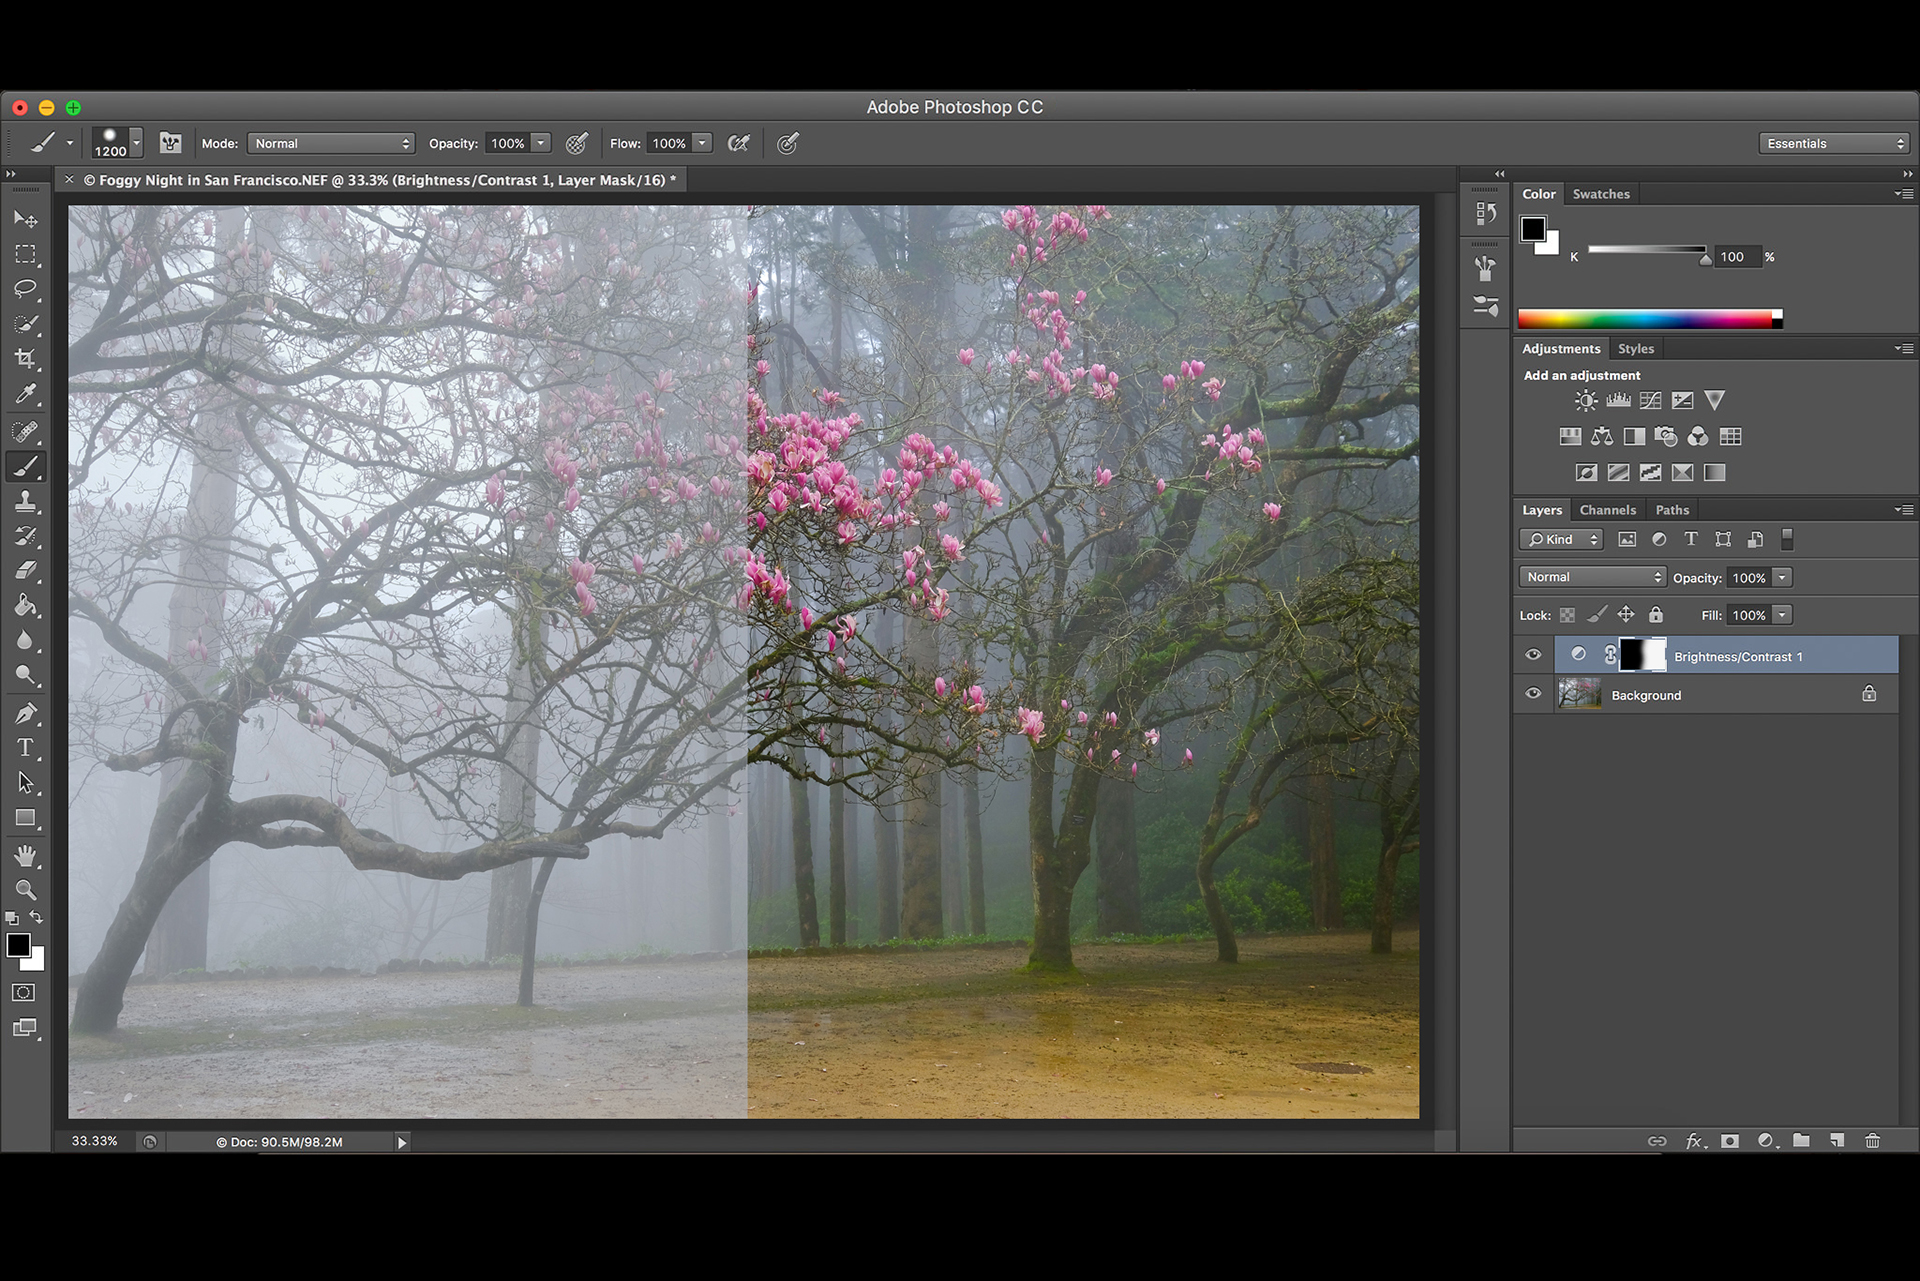Select the Brightness/Contrast layer mask thumbnail

coord(1642,655)
